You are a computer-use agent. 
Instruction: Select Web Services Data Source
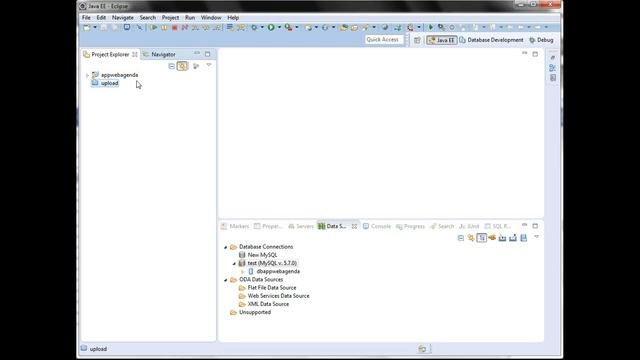[x=278, y=296]
